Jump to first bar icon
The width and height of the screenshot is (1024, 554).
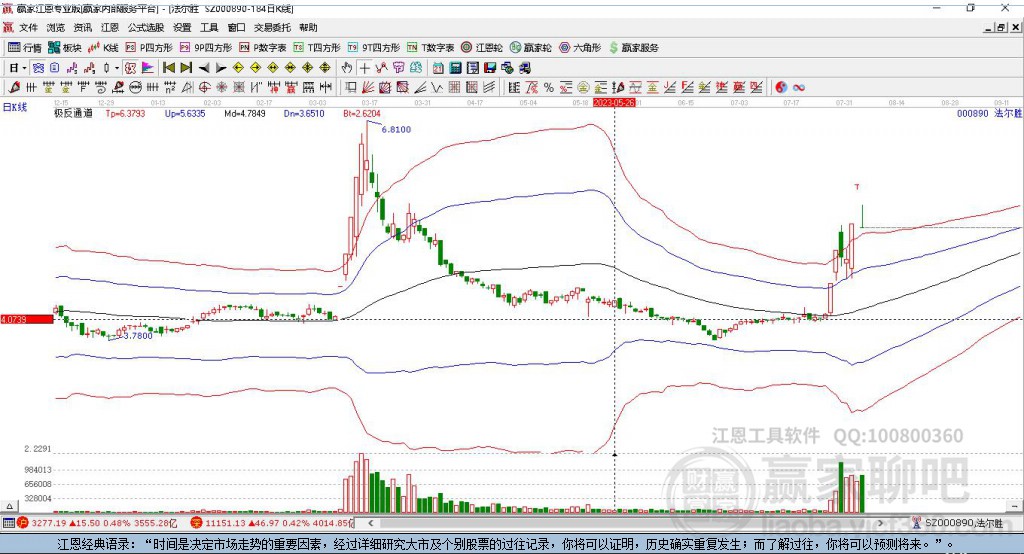[x=168, y=68]
